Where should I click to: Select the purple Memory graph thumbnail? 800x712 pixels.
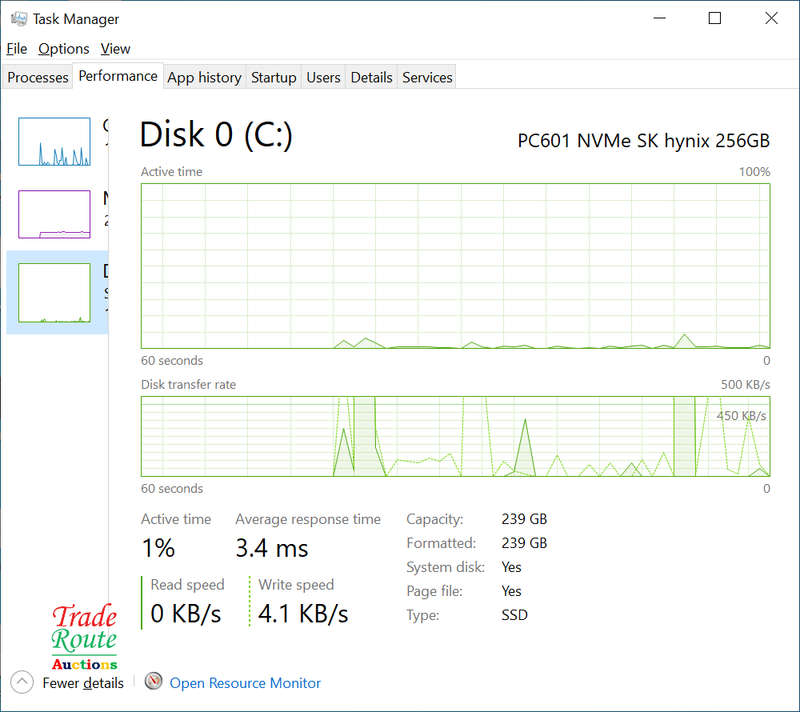tap(54, 213)
